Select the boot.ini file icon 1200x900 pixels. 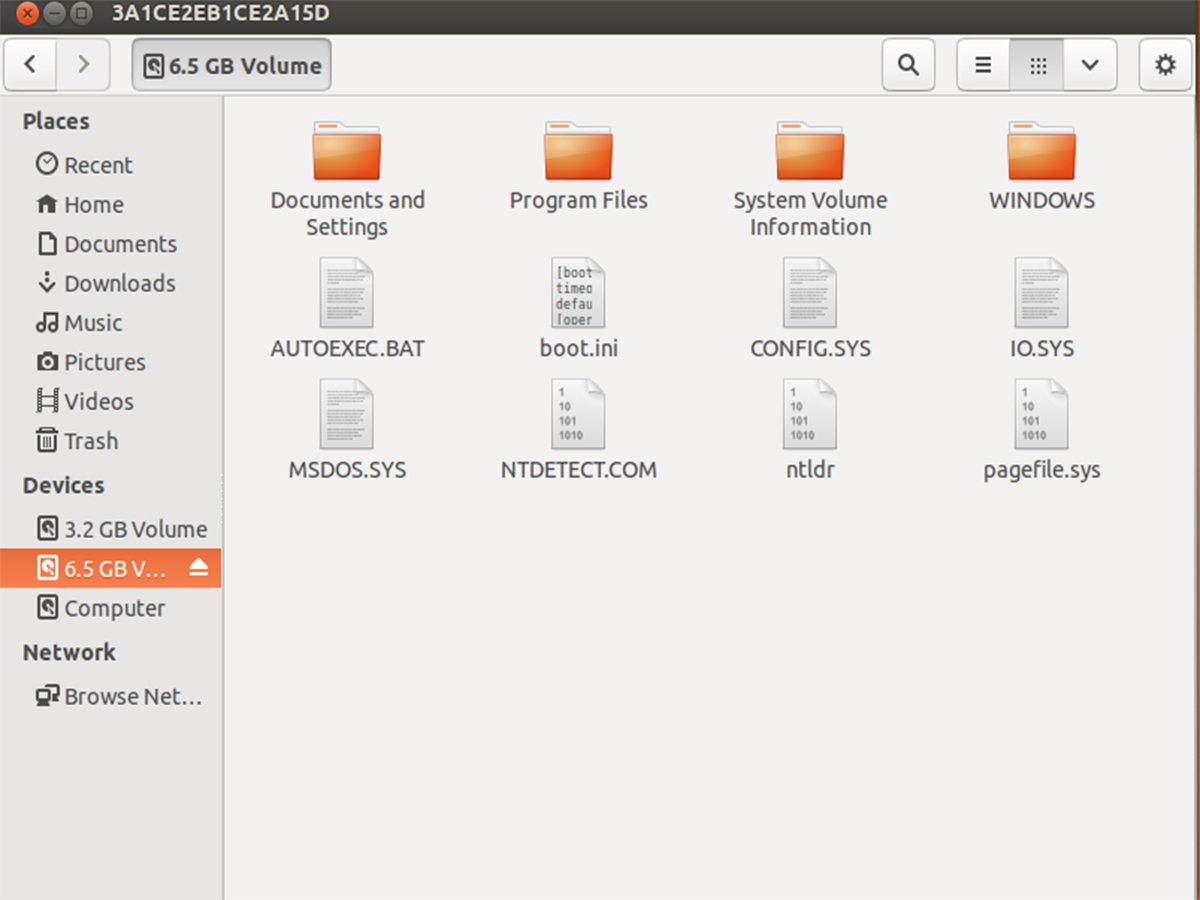pos(579,293)
